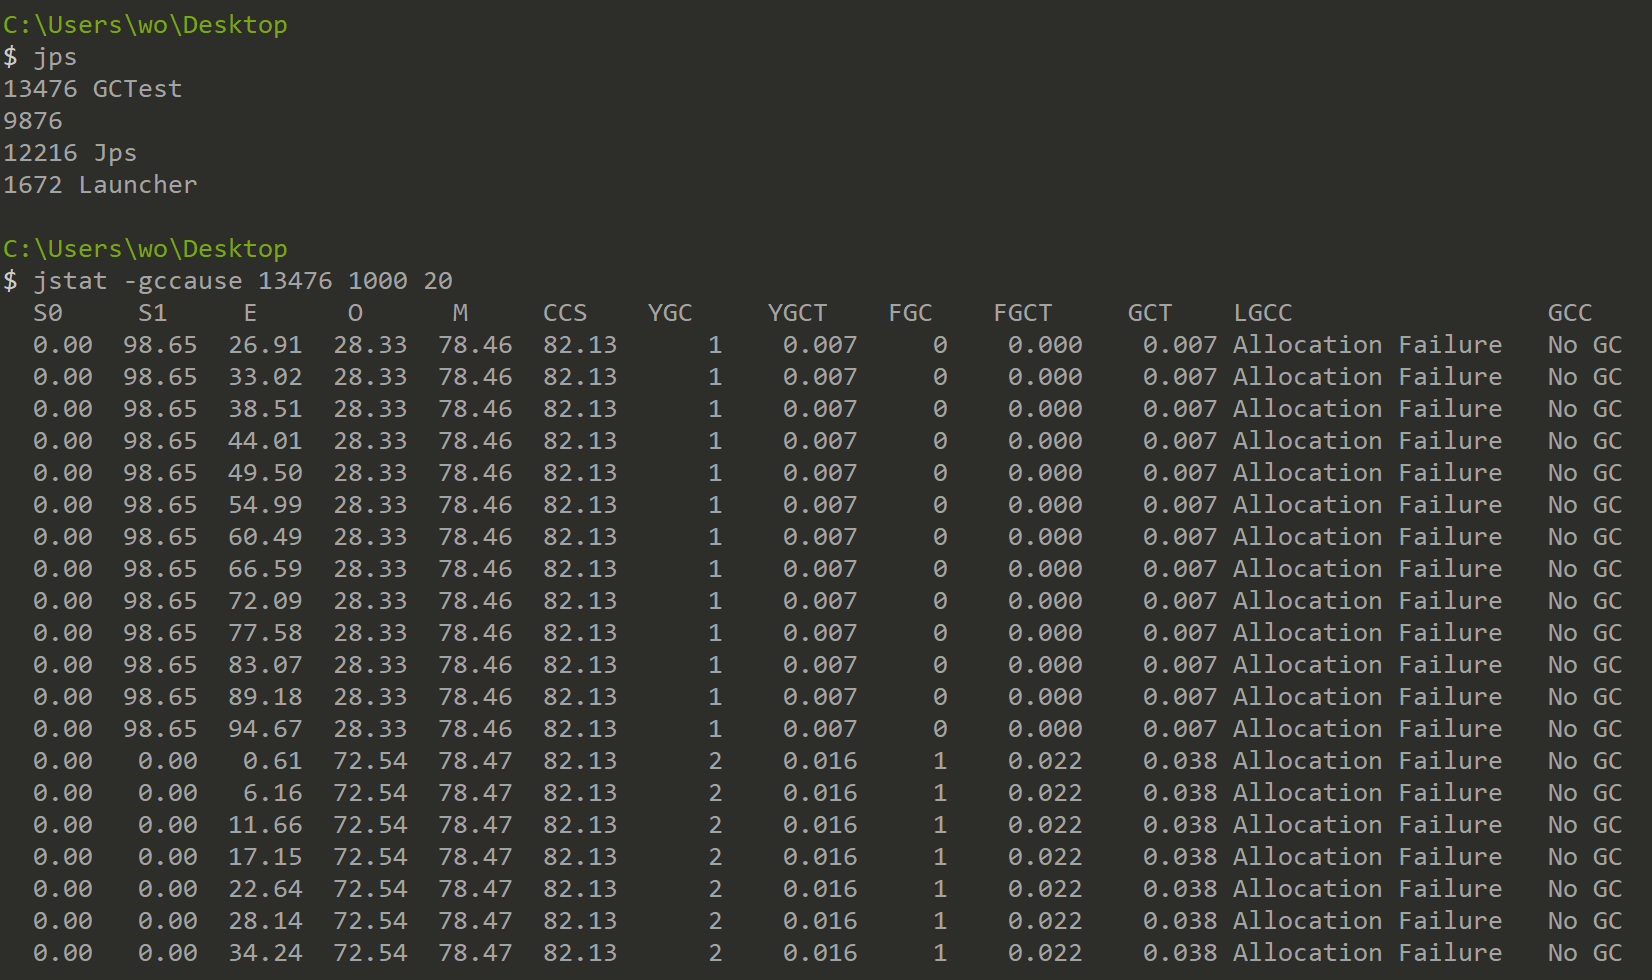Click the FGCT column header
1652x980 pixels.
[x=1022, y=313]
